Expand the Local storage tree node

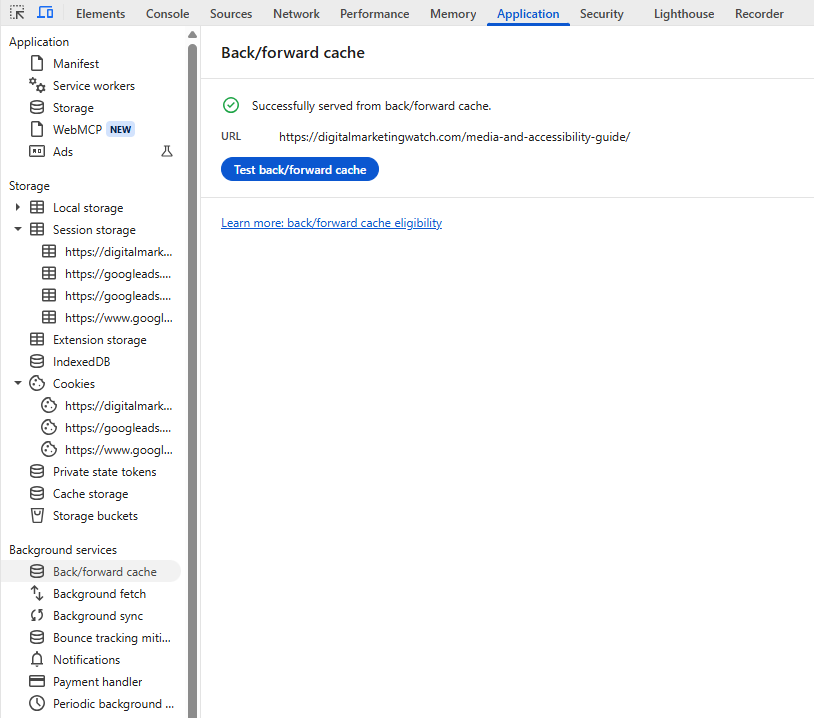pyautogui.click(x=18, y=207)
